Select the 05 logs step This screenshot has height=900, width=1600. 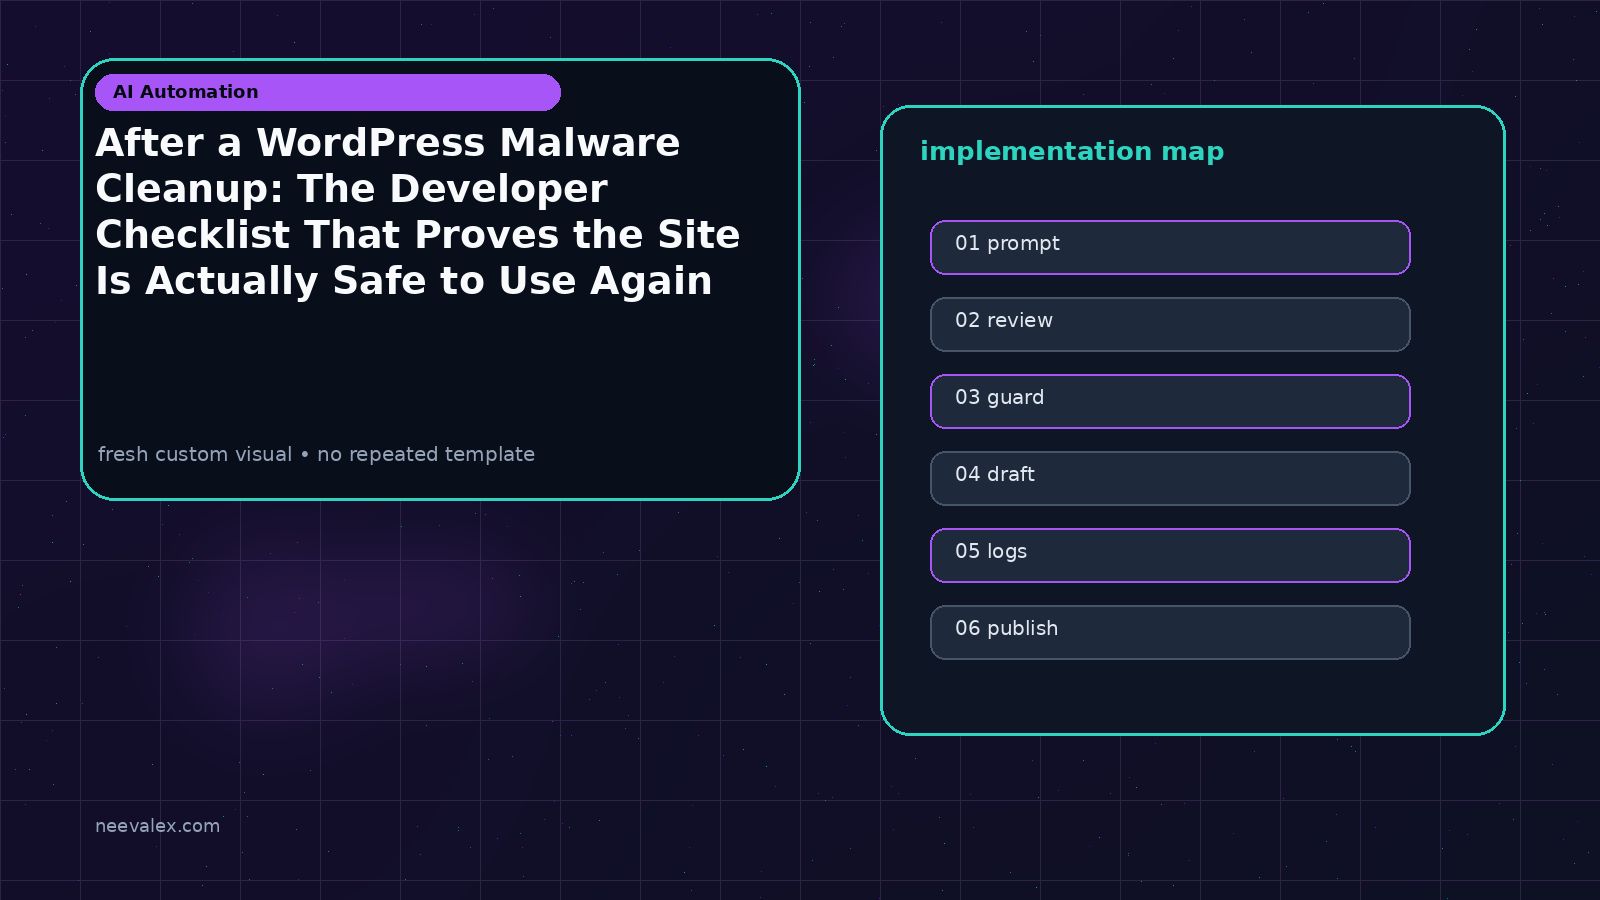click(1170, 555)
